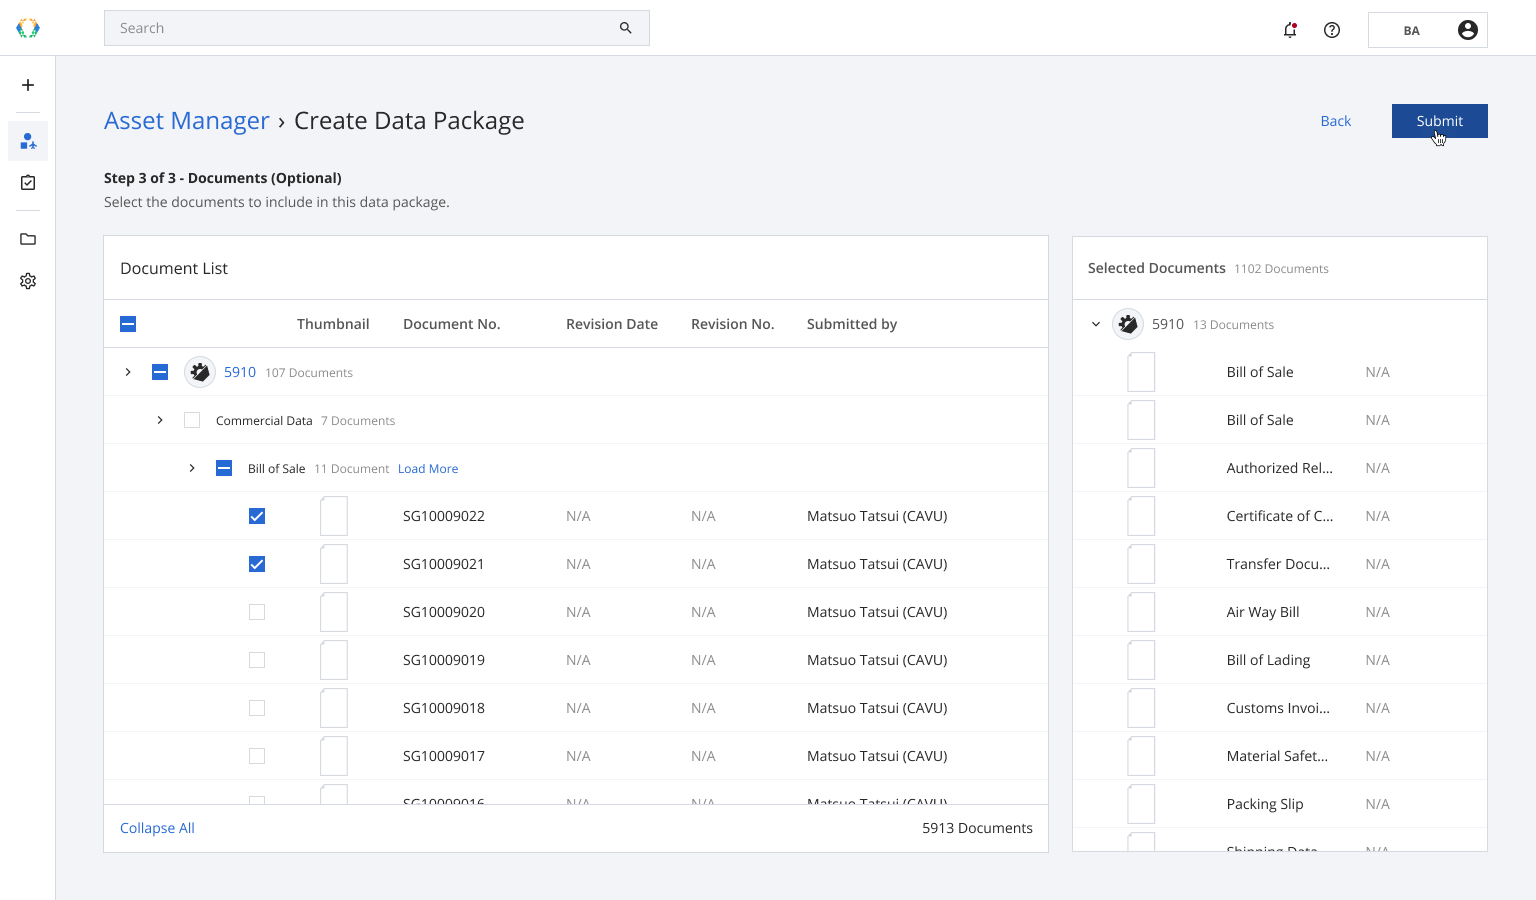
Task: Click the thumbnail for document SG10009019
Action: [x=334, y=660]
